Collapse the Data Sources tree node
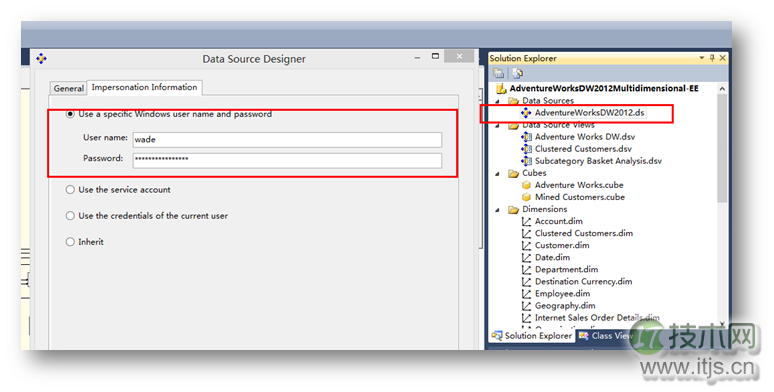Screen dimensions: 774x392 pyautogui.click(x=498, y=101)
